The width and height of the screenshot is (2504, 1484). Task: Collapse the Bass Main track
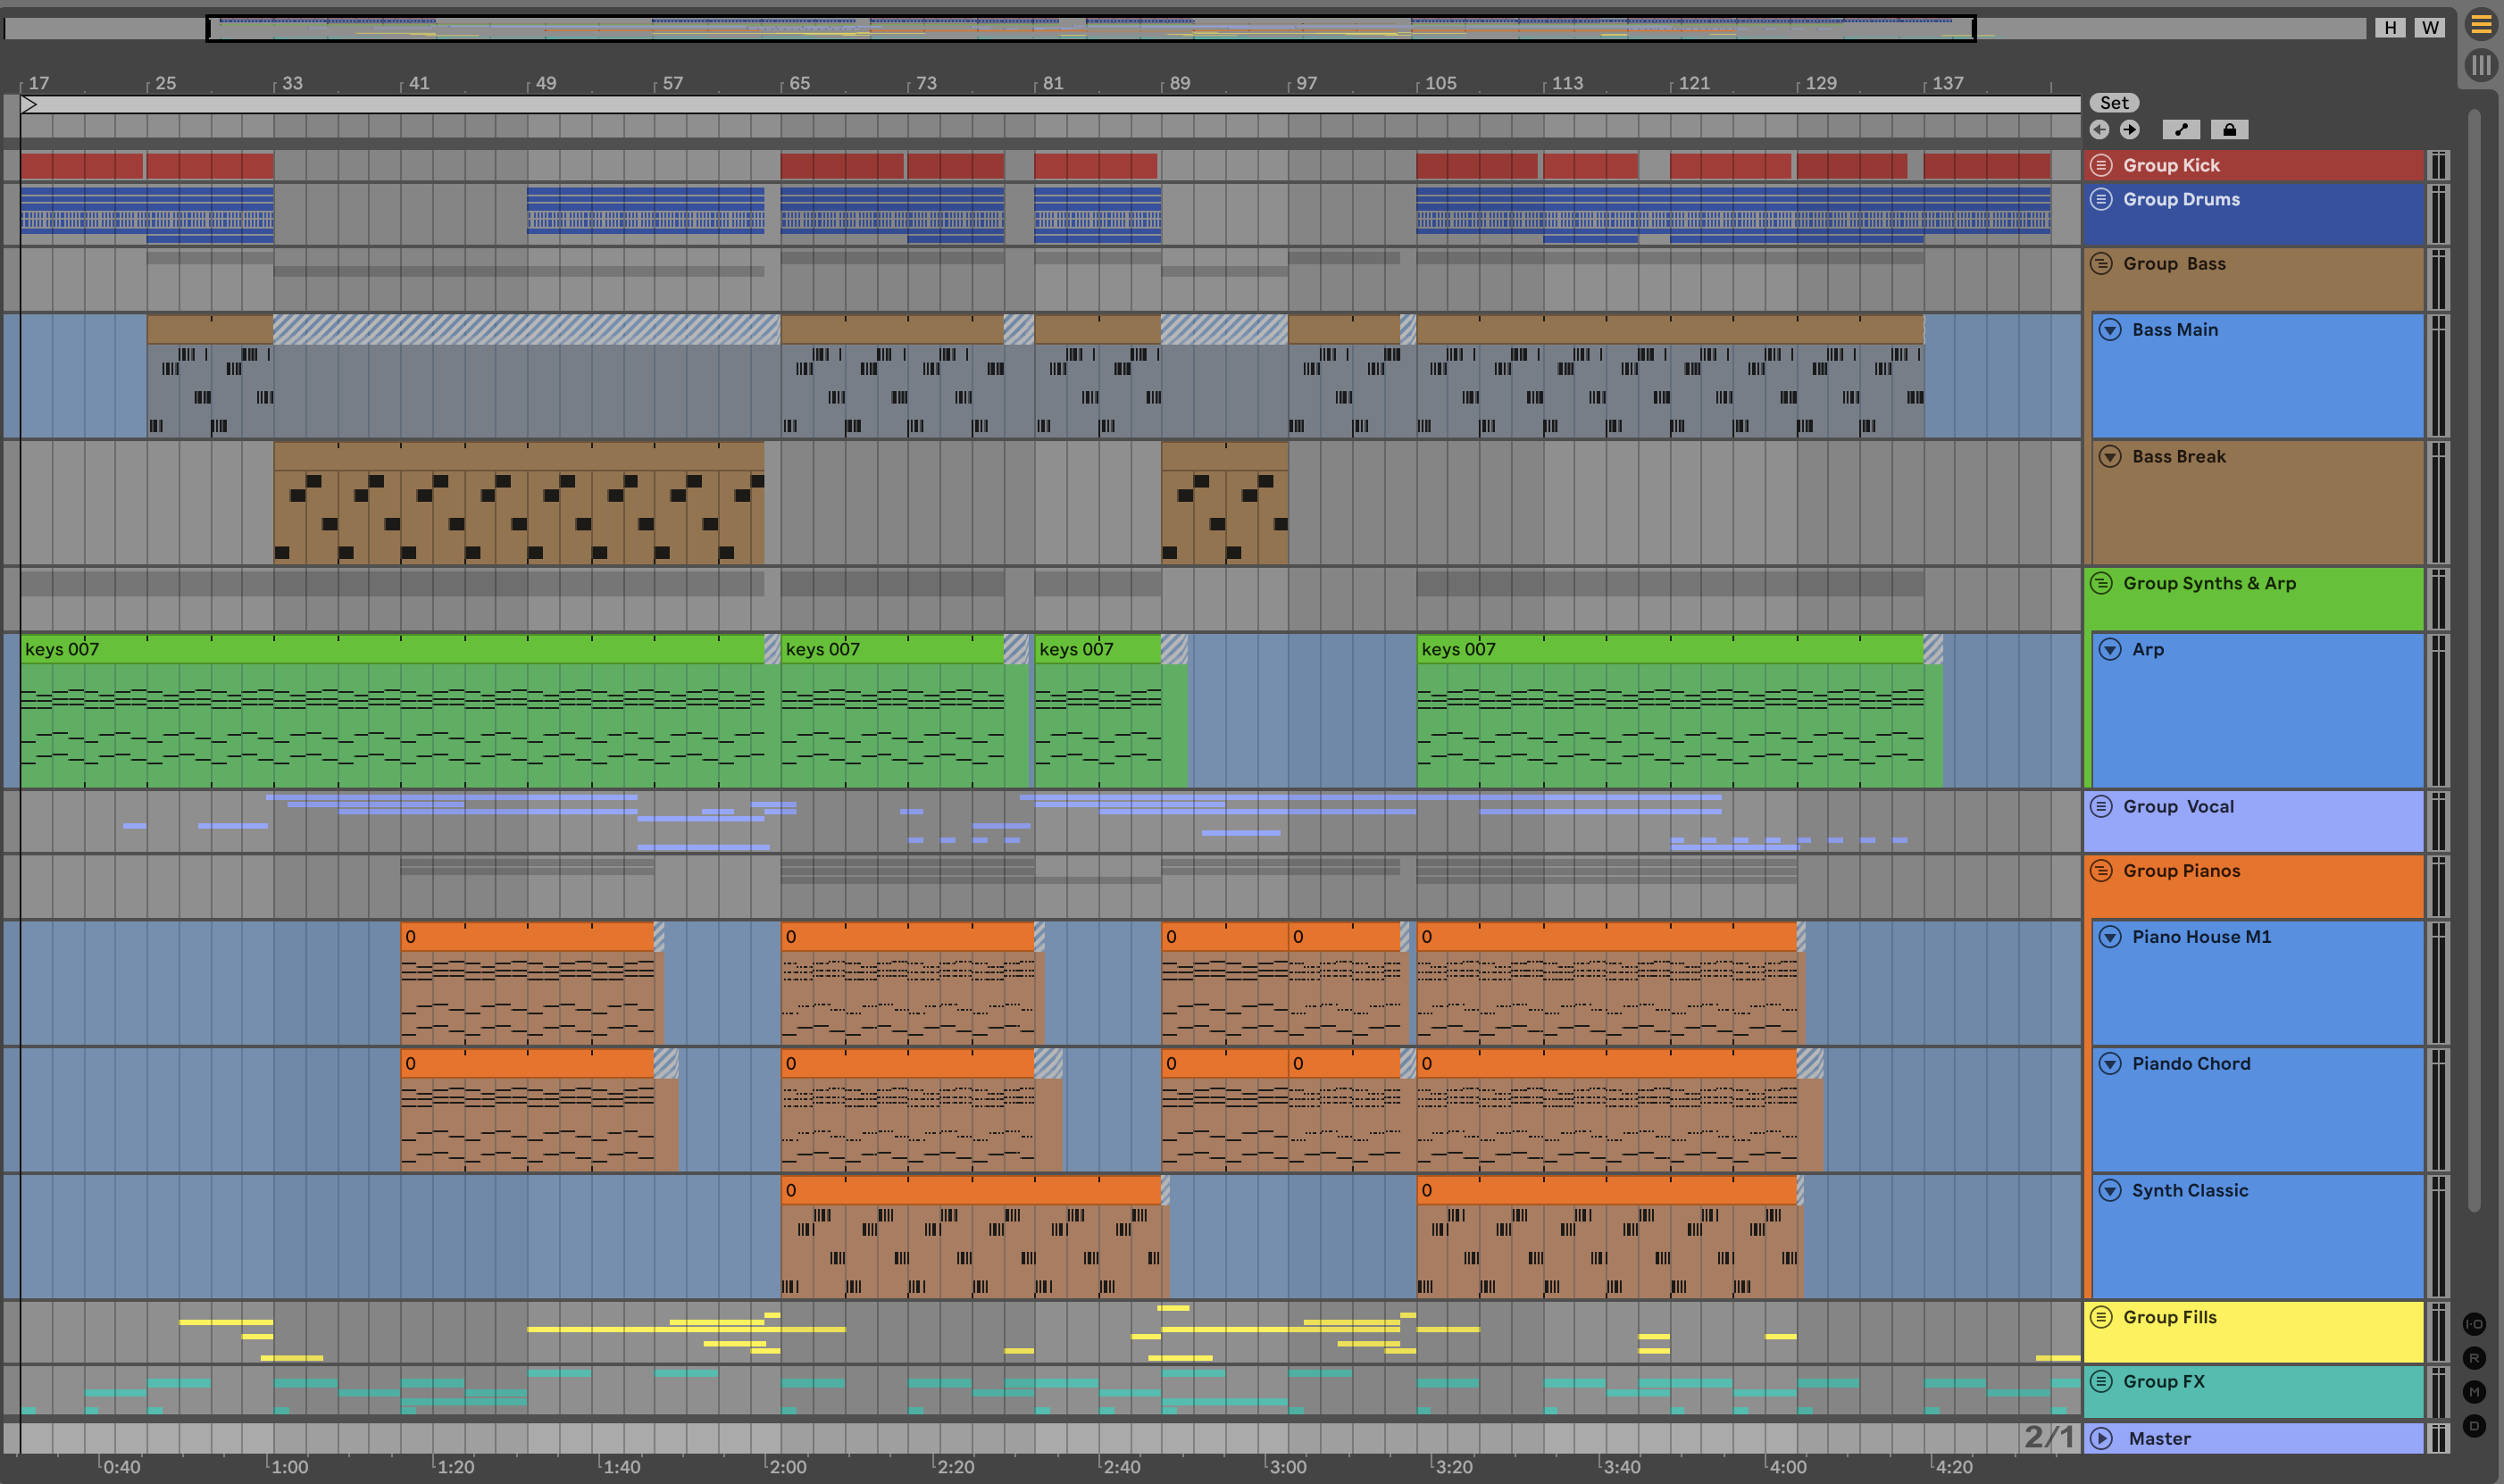pos(2110,330)
